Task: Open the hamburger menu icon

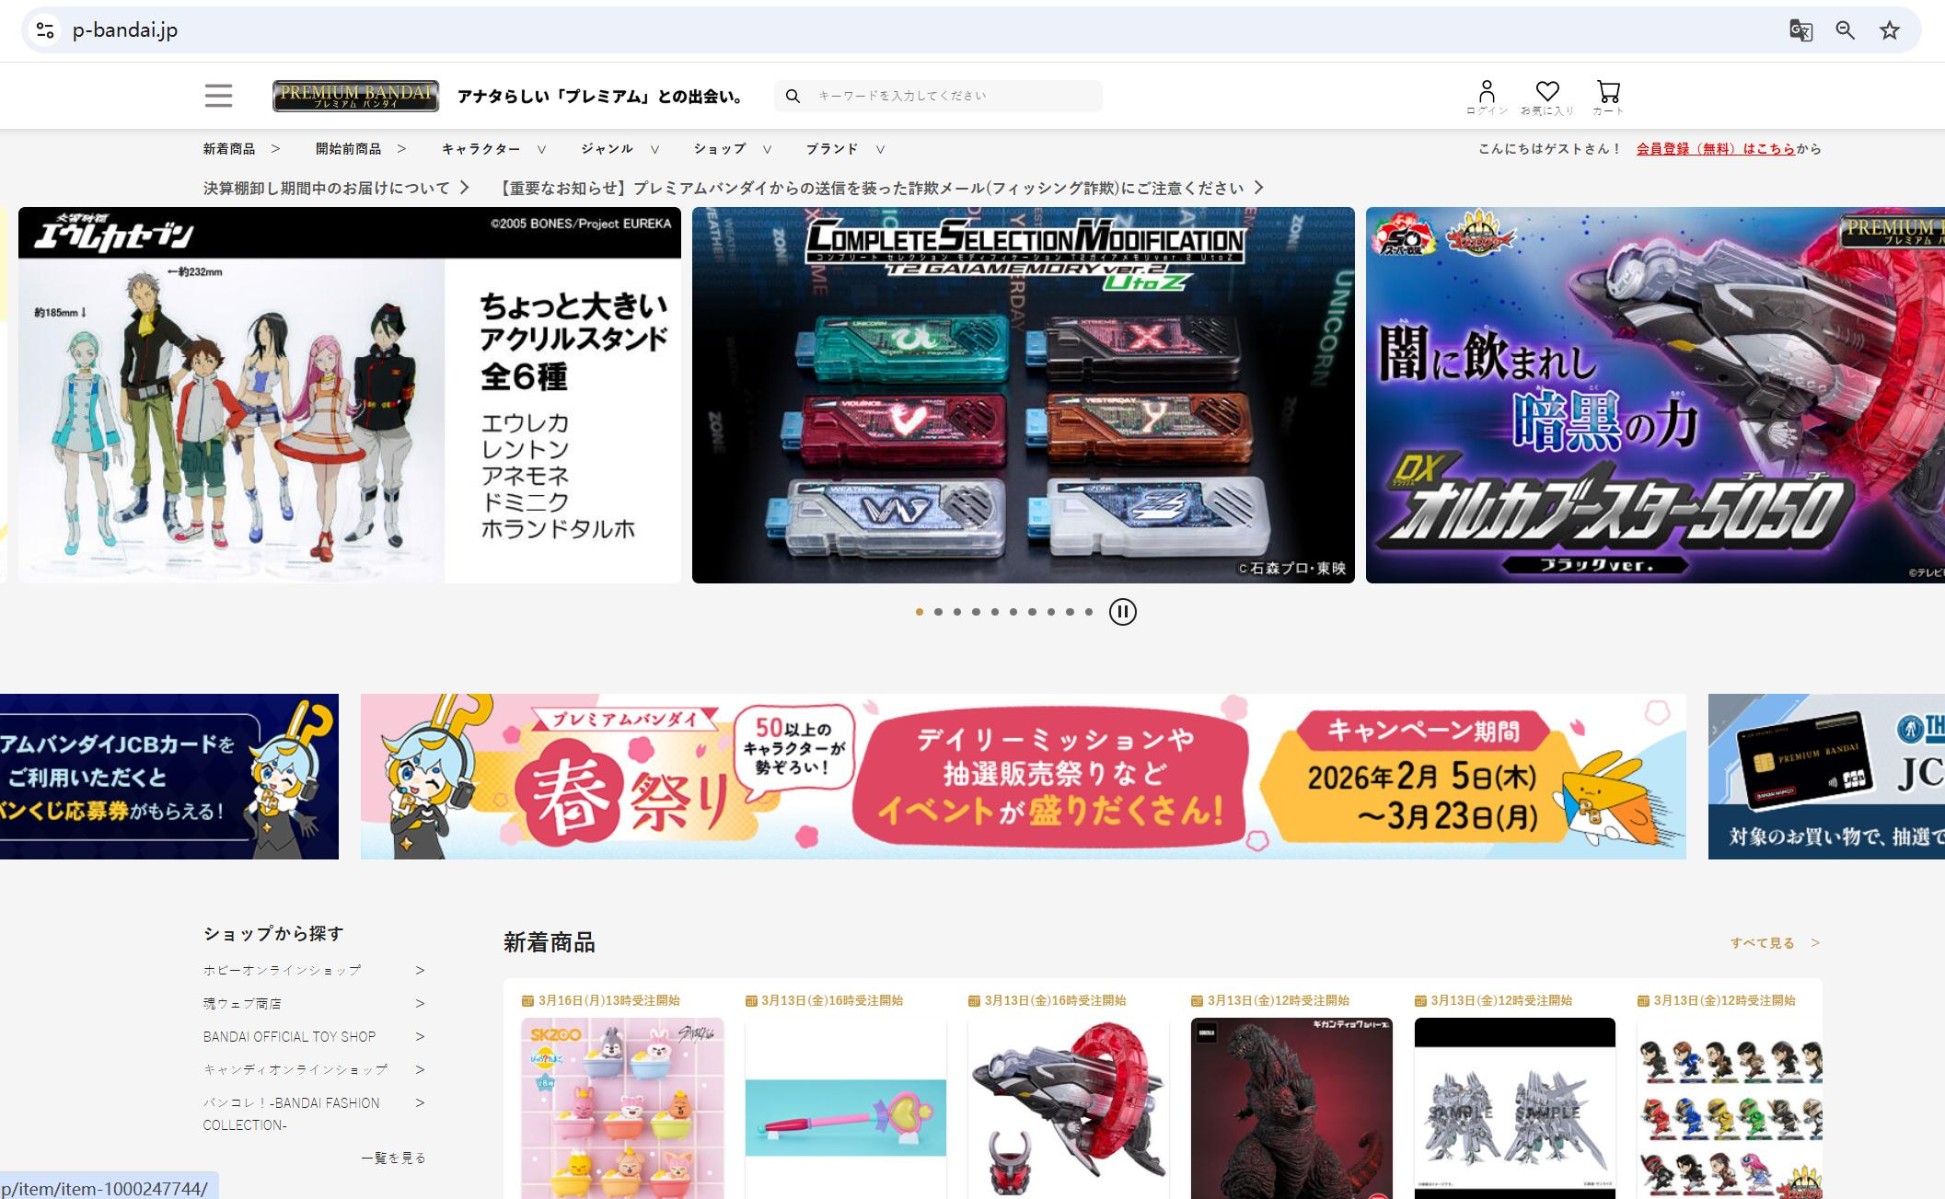Action: tap(218, 96)
